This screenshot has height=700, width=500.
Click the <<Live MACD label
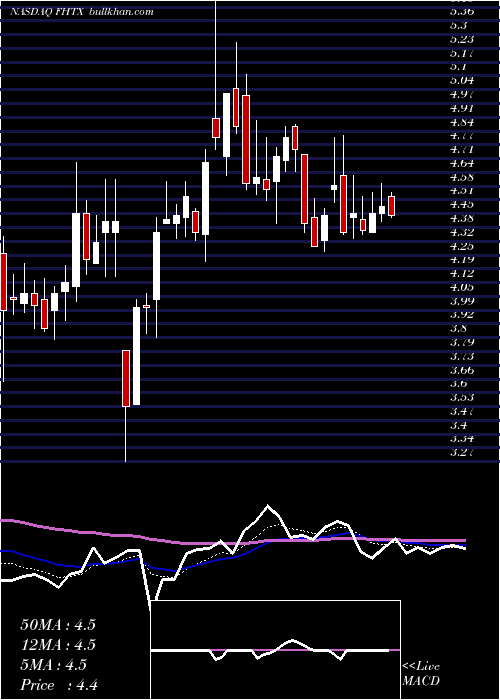421,674
